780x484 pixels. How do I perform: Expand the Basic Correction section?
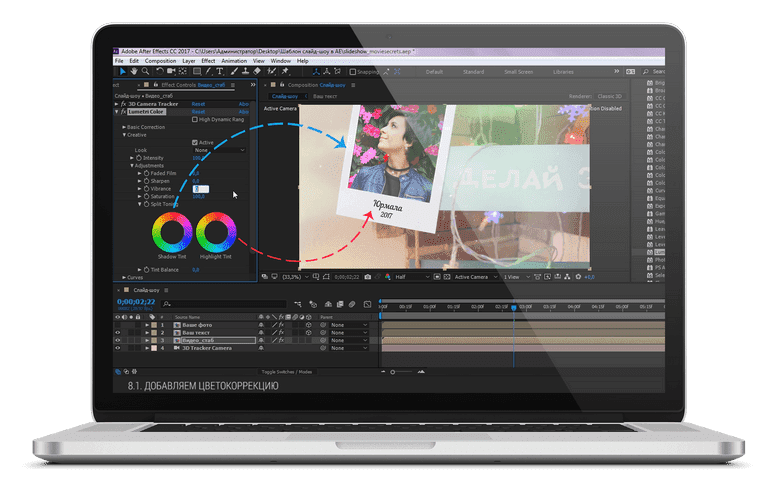[x=124, y=127]
